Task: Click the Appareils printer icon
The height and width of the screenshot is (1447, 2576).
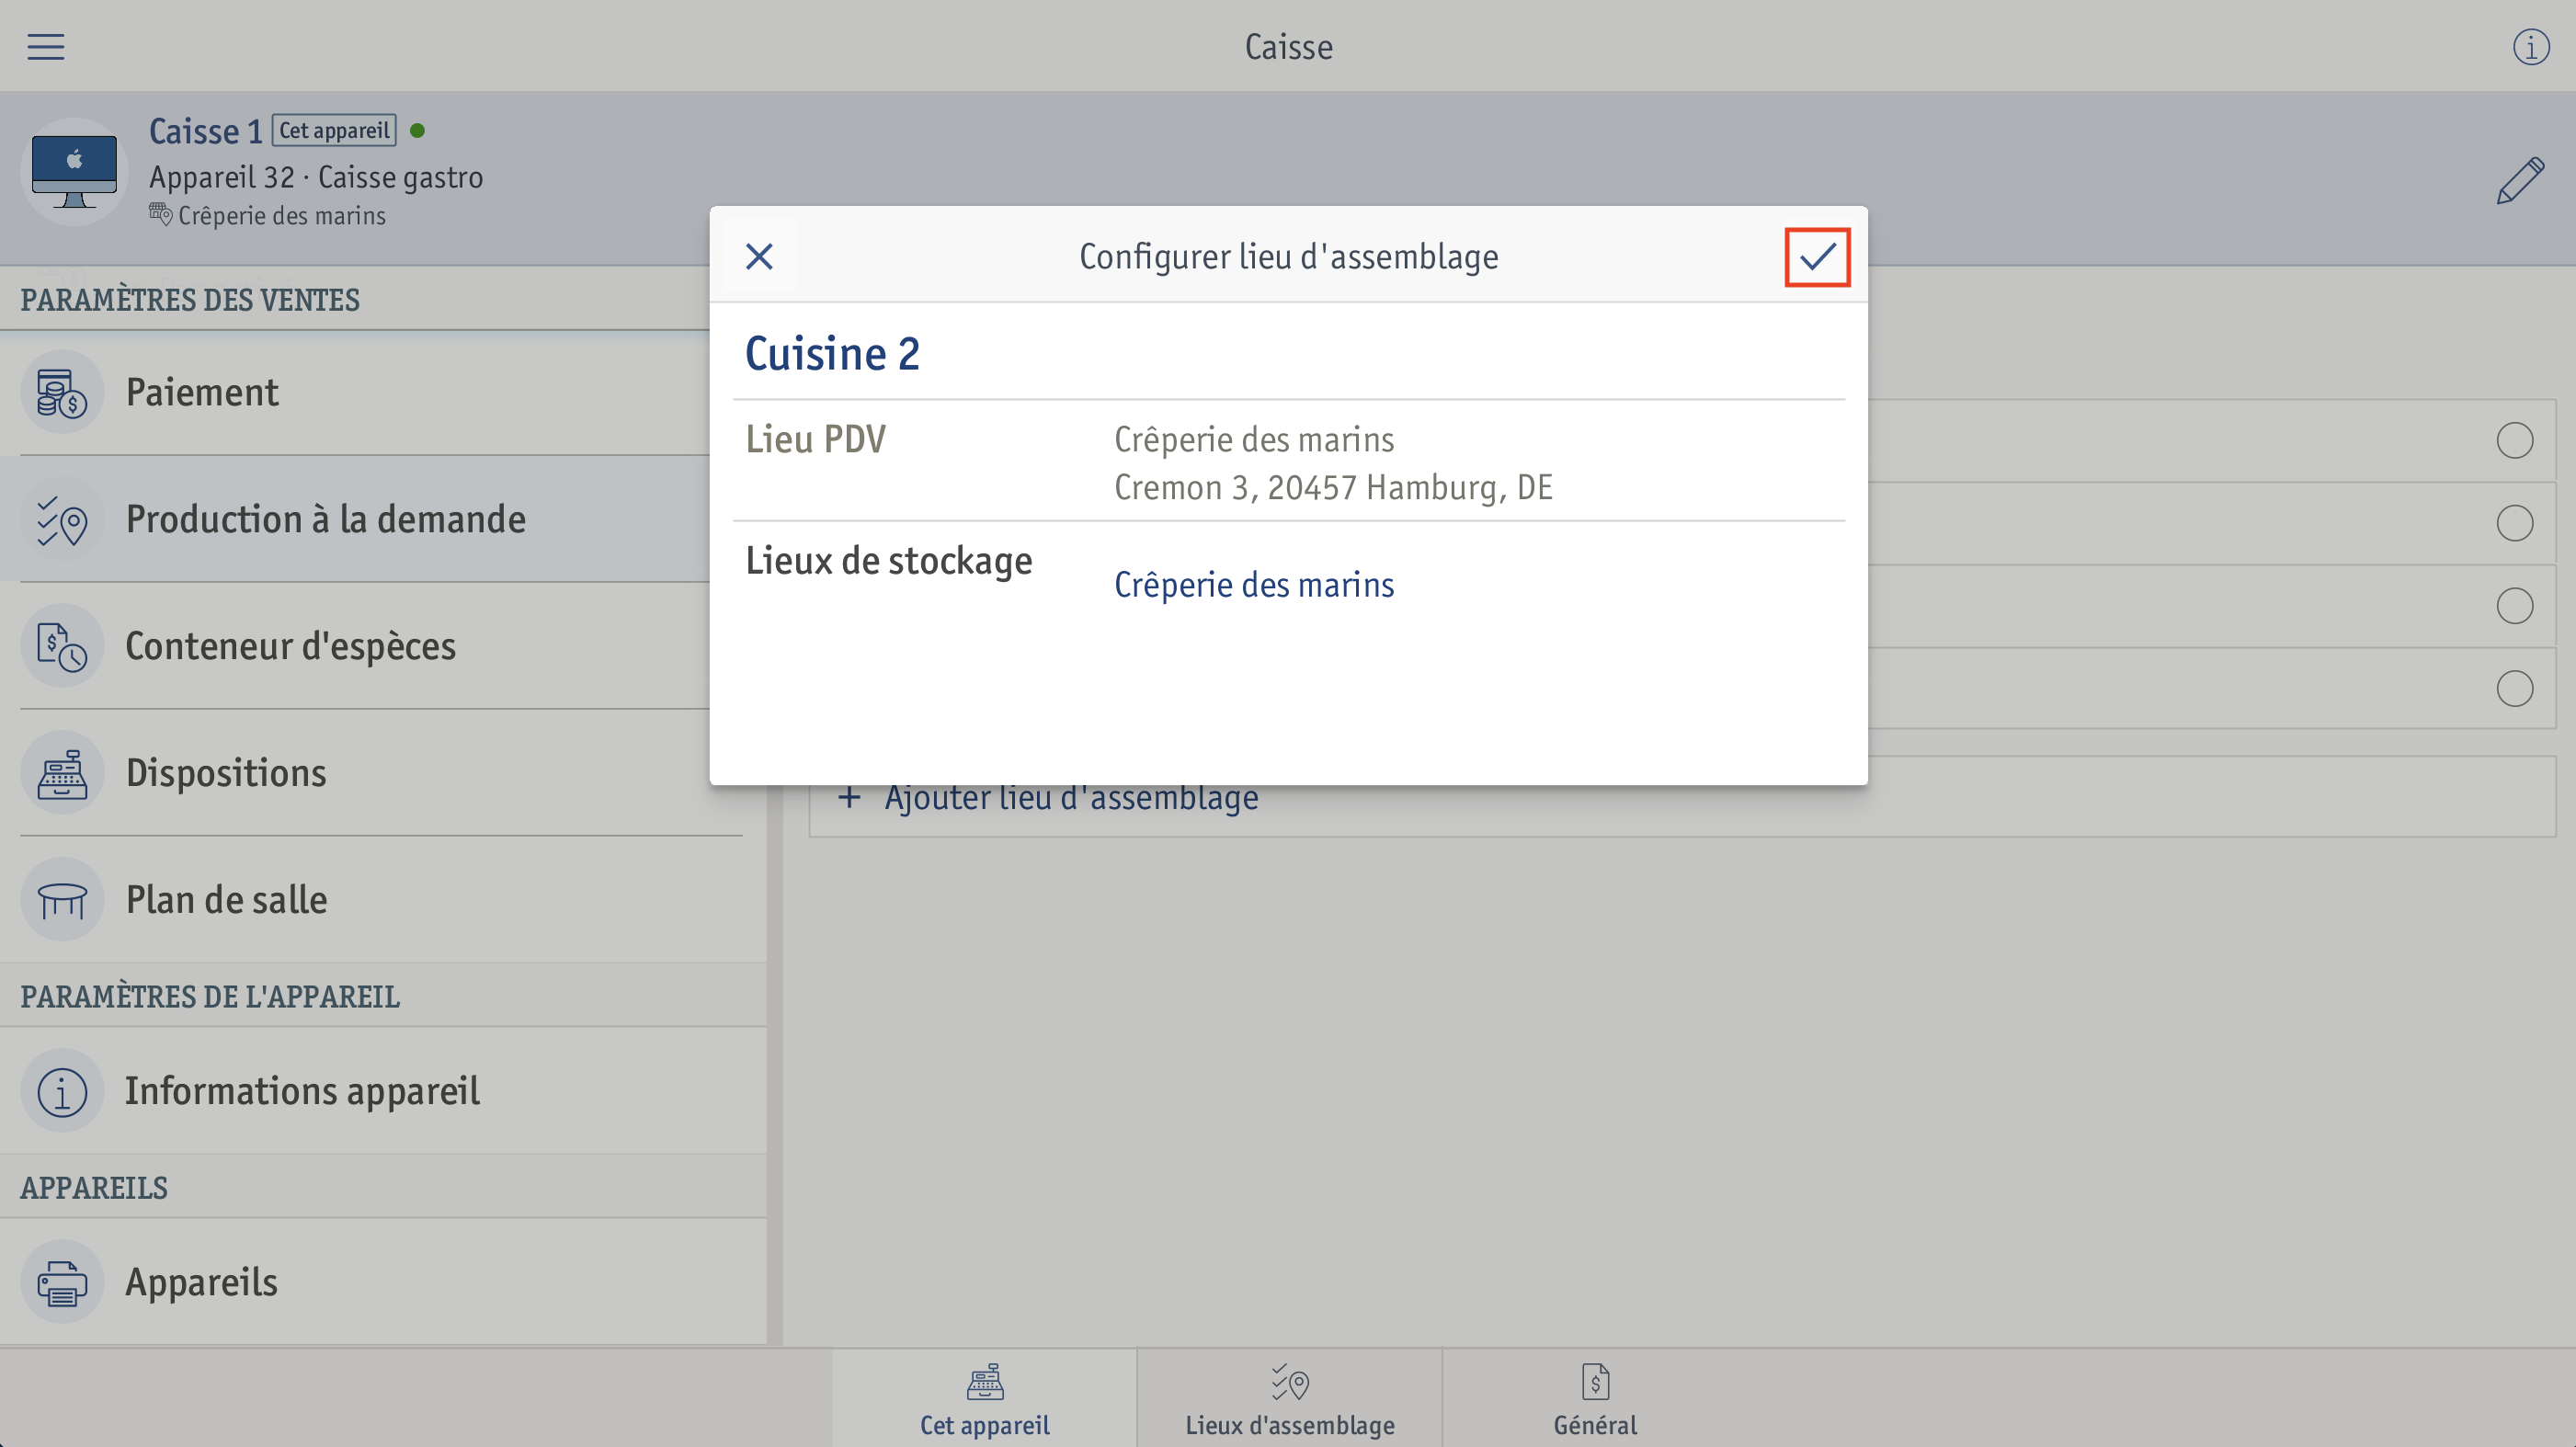Action: tap(62, 1282)
